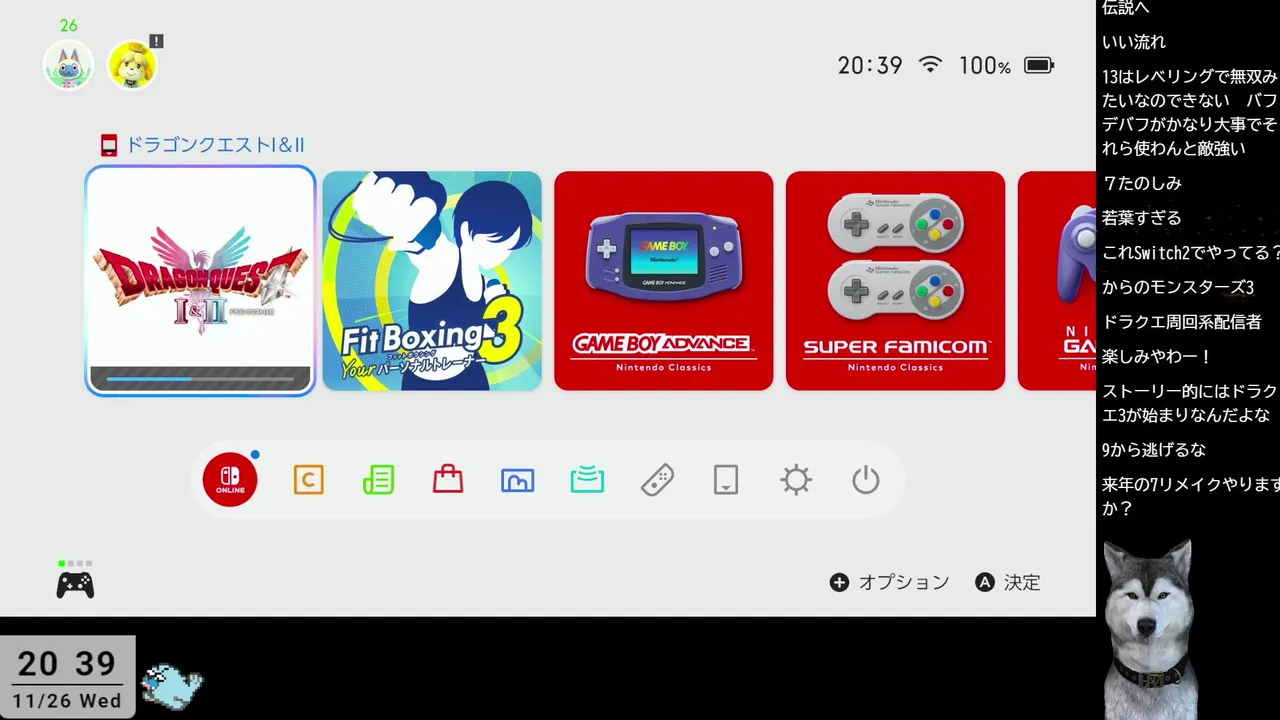
Task: Click chat comment starting with 13はレベリング
Action: pyautogui.click(x=1190, y=113)
